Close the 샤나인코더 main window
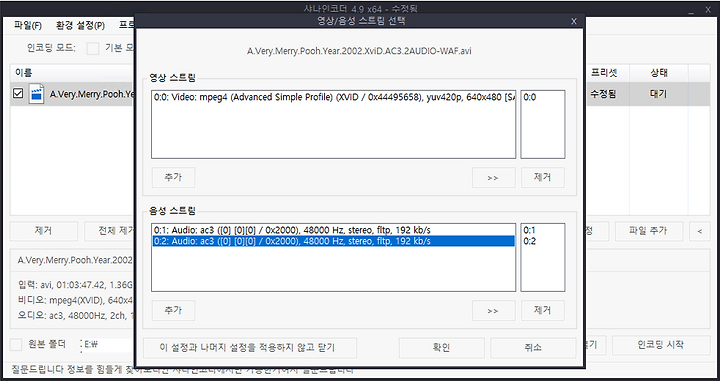720x381 pixels. (708, 10)
